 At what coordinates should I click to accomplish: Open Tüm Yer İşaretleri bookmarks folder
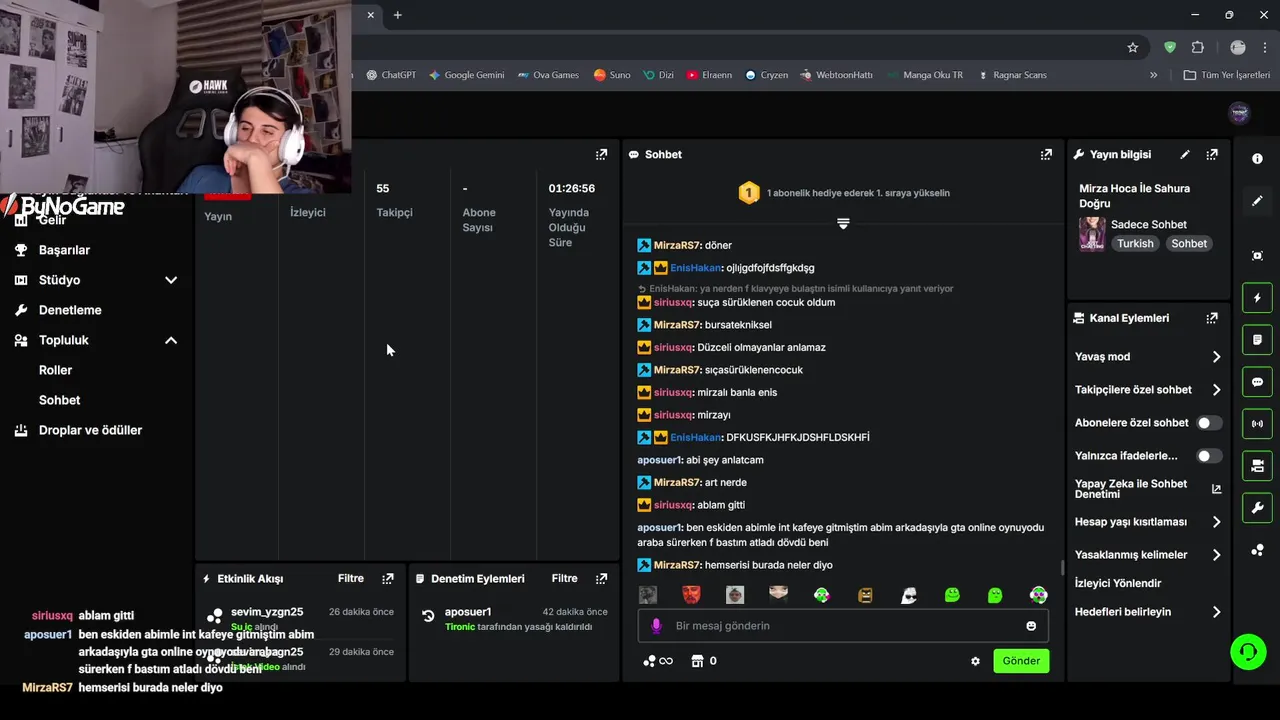tap(1227, 75)
